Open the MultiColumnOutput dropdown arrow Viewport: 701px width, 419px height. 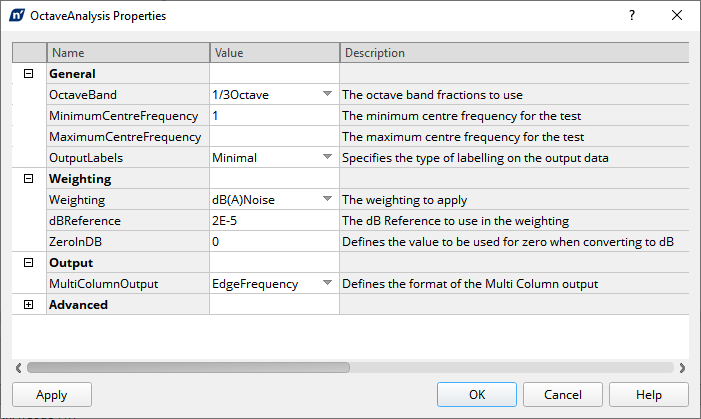327,283
